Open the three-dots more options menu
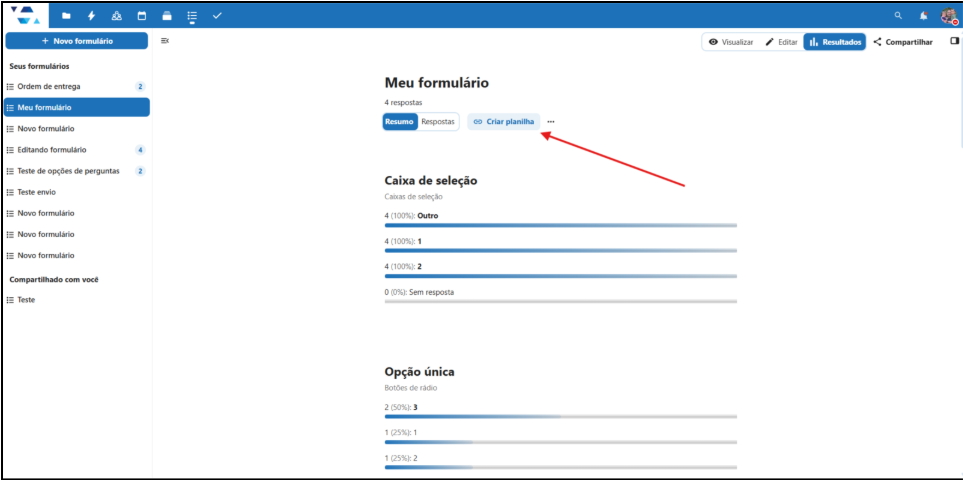Image resolution: width=963 pixels, height=480 pixels. point(551,122)
